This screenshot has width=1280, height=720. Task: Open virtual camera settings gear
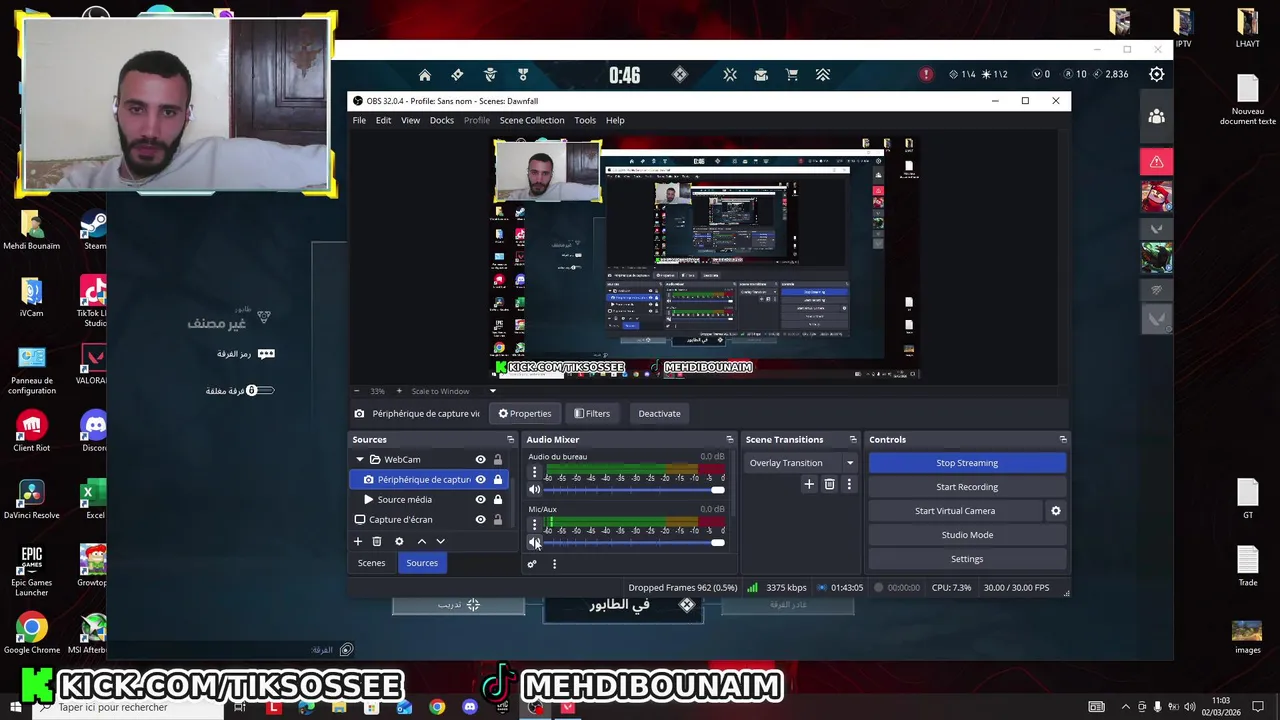pyautogui.click(x=1055, y=511)
